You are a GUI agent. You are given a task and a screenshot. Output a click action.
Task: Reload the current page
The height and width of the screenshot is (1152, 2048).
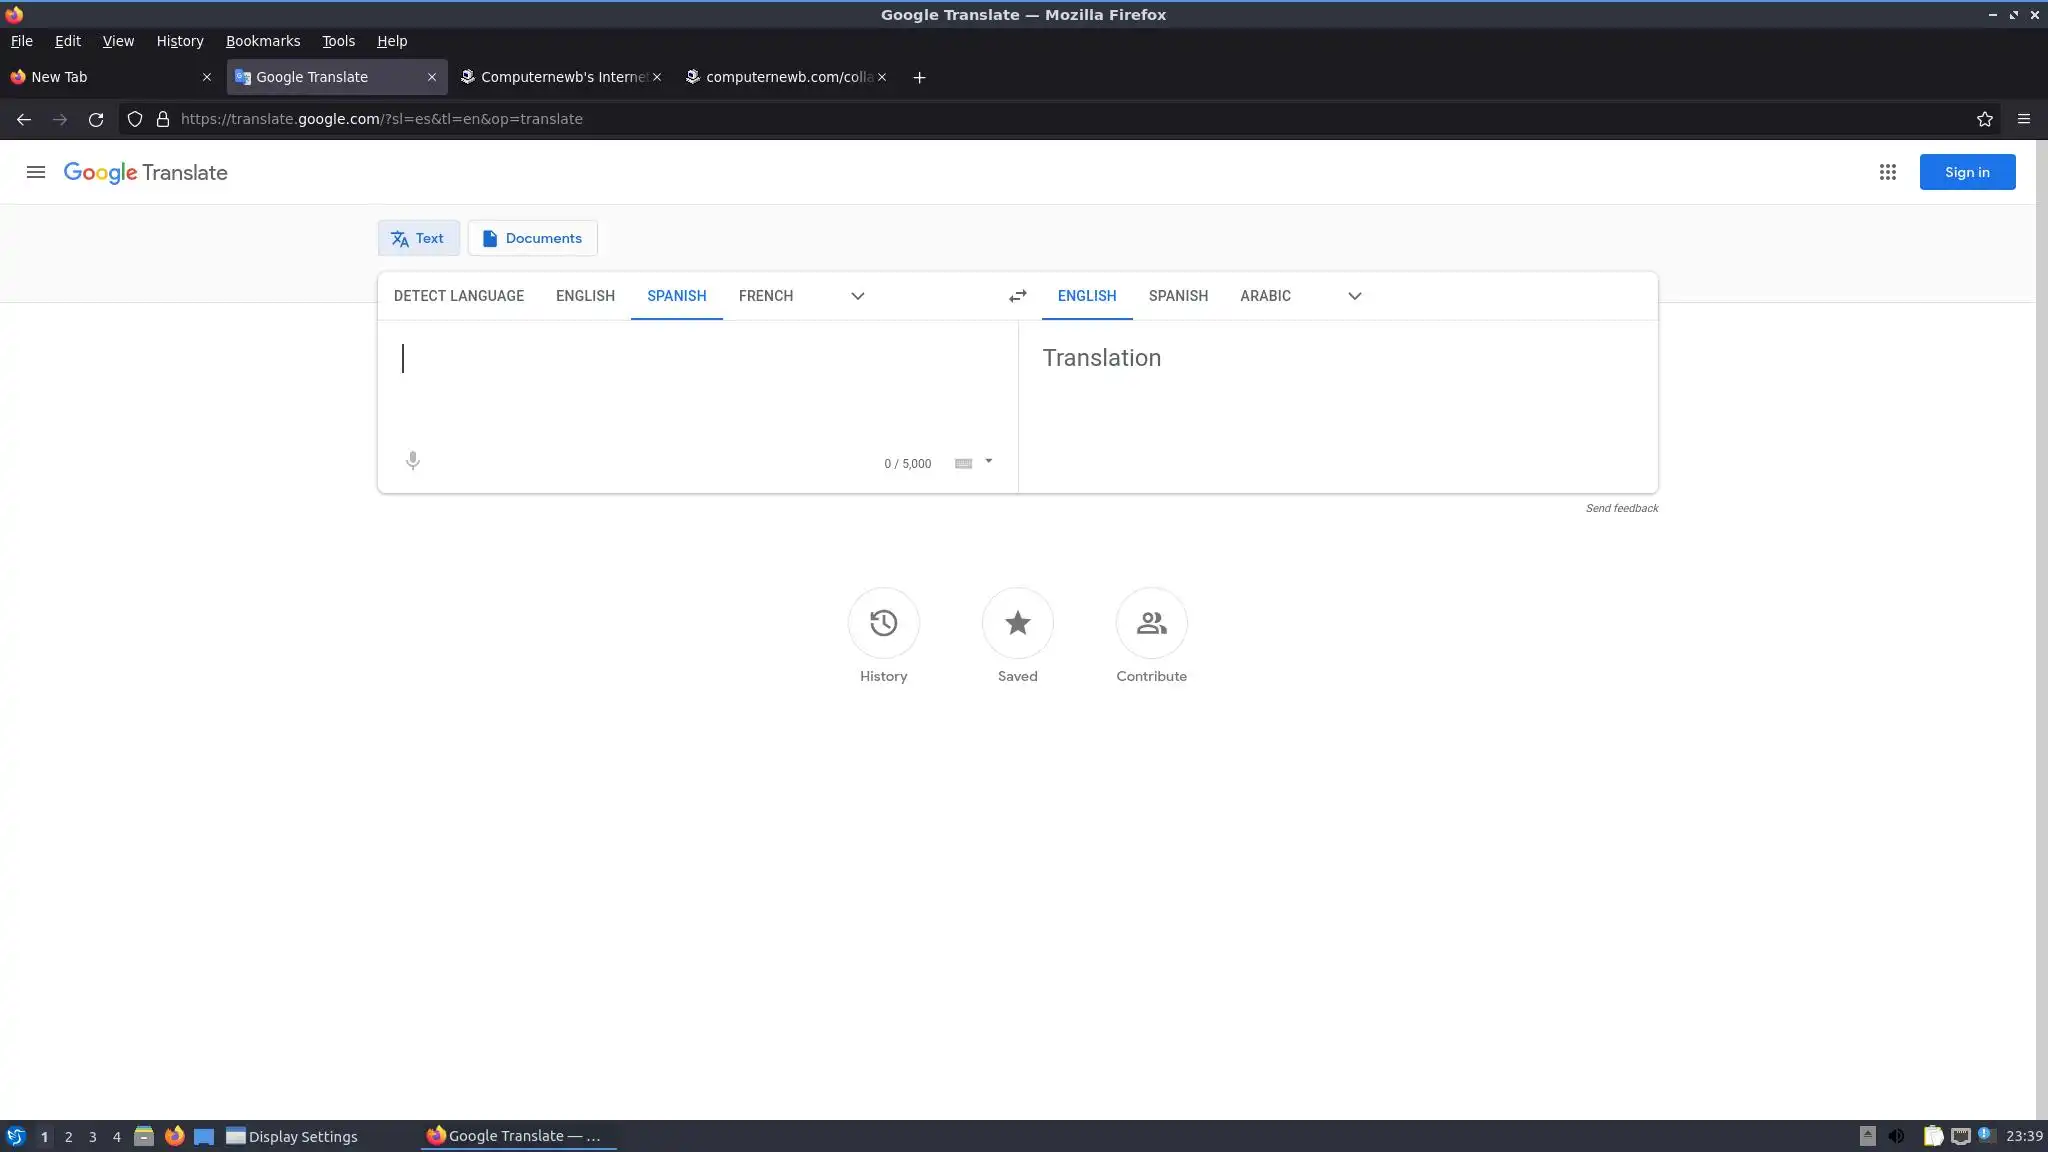96,119
